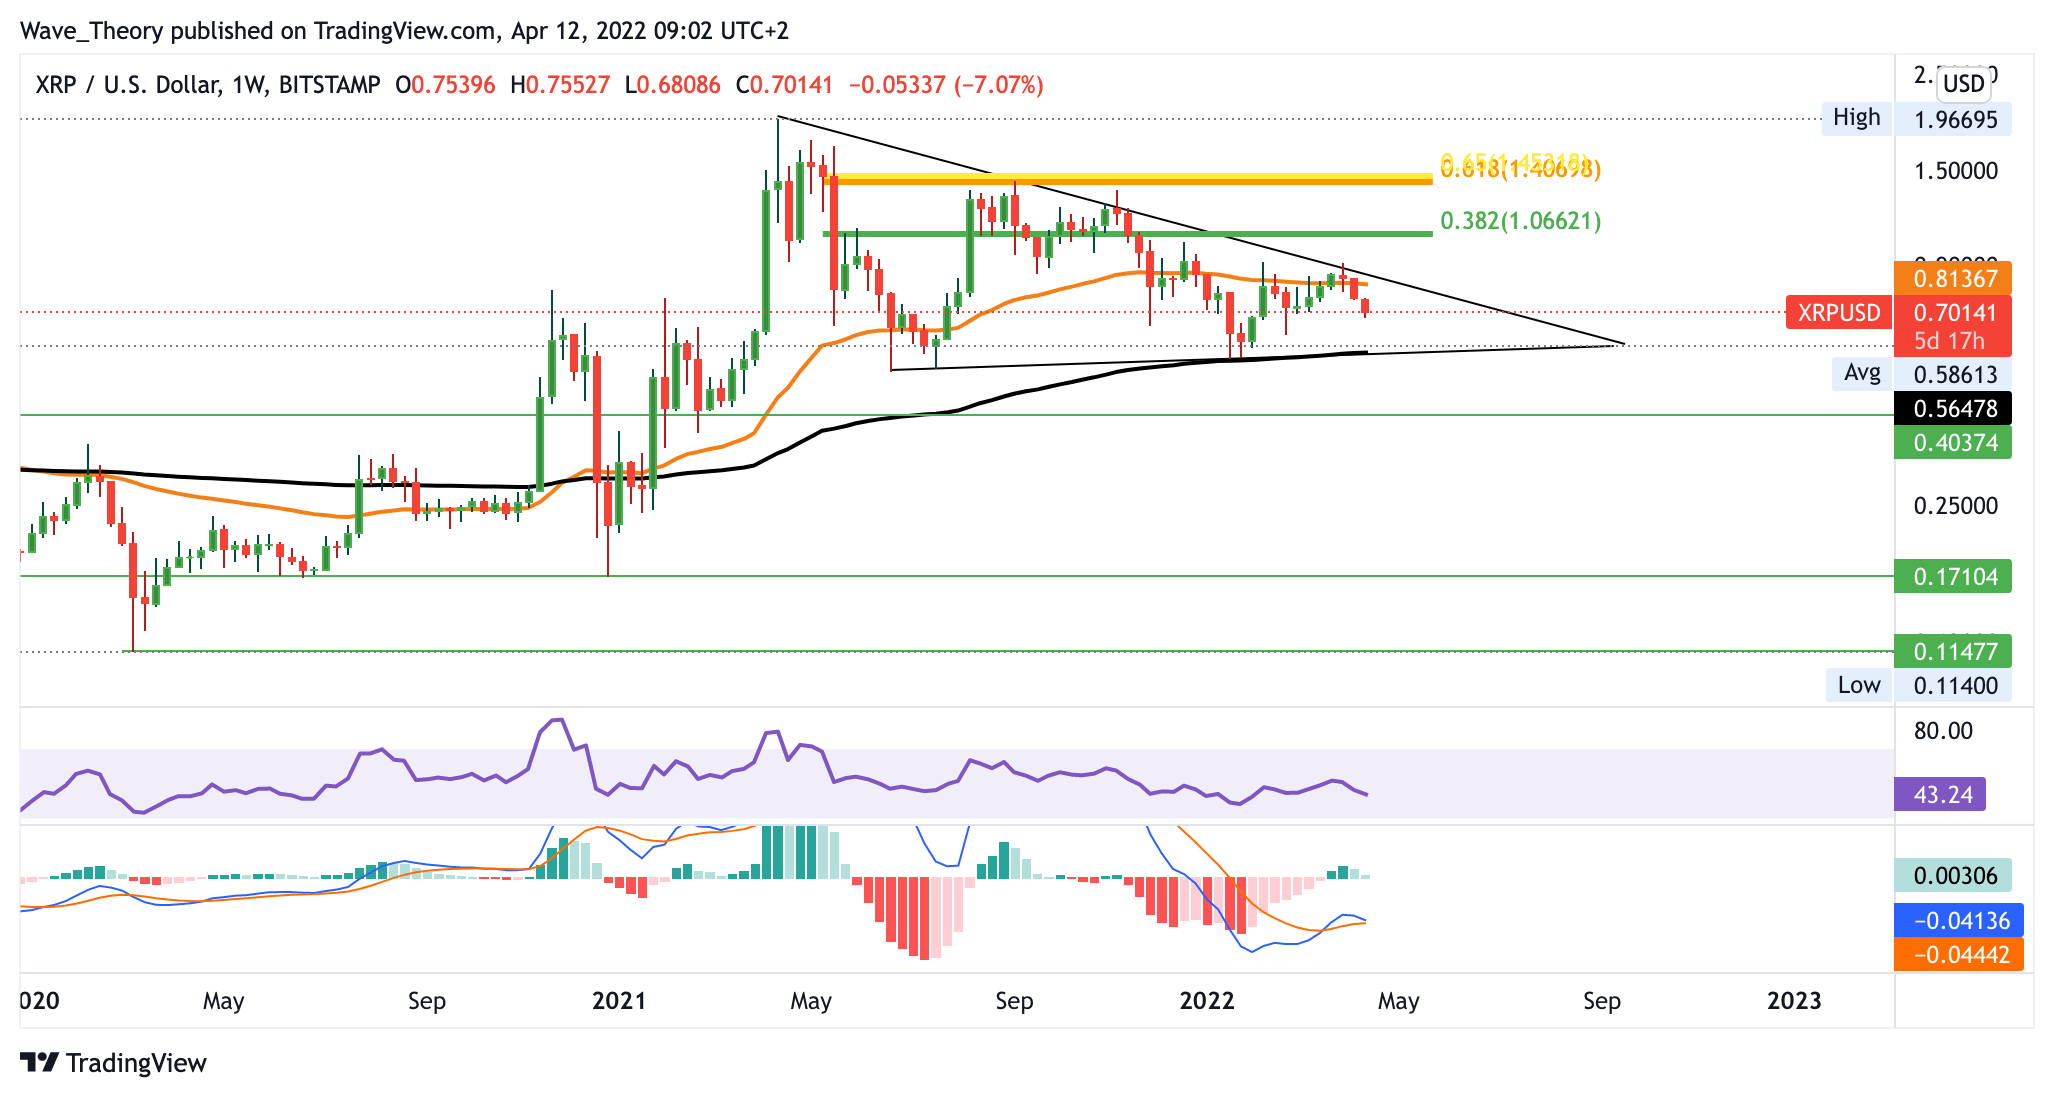
Task: Select the orange 0.81367 moving average label
Action: pos(1954,279)
